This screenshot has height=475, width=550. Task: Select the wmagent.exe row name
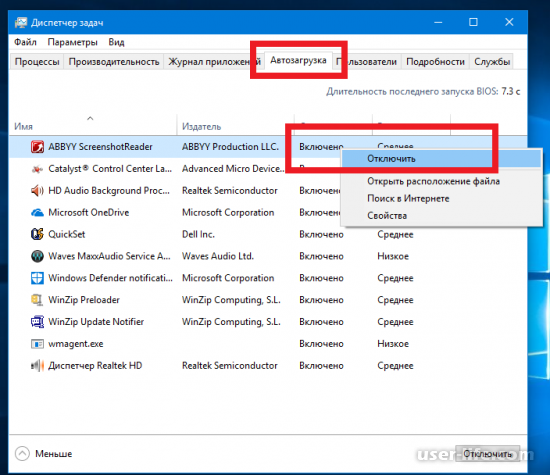(x=76, y=344)
